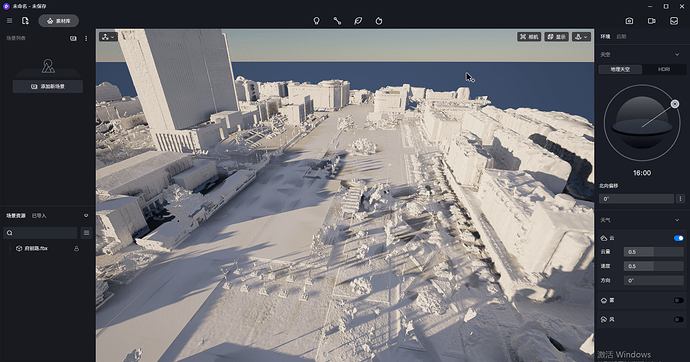Switch to the 已导入 imported tab
This screenshot has height=362, width=690.
pyautogui.click(x=39, y=216)
